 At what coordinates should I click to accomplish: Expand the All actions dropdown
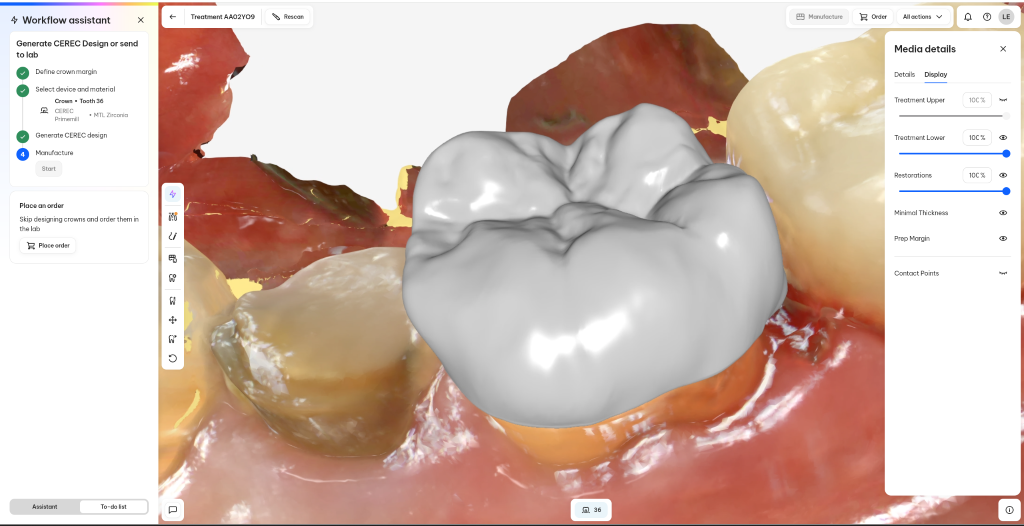point(922,17)
